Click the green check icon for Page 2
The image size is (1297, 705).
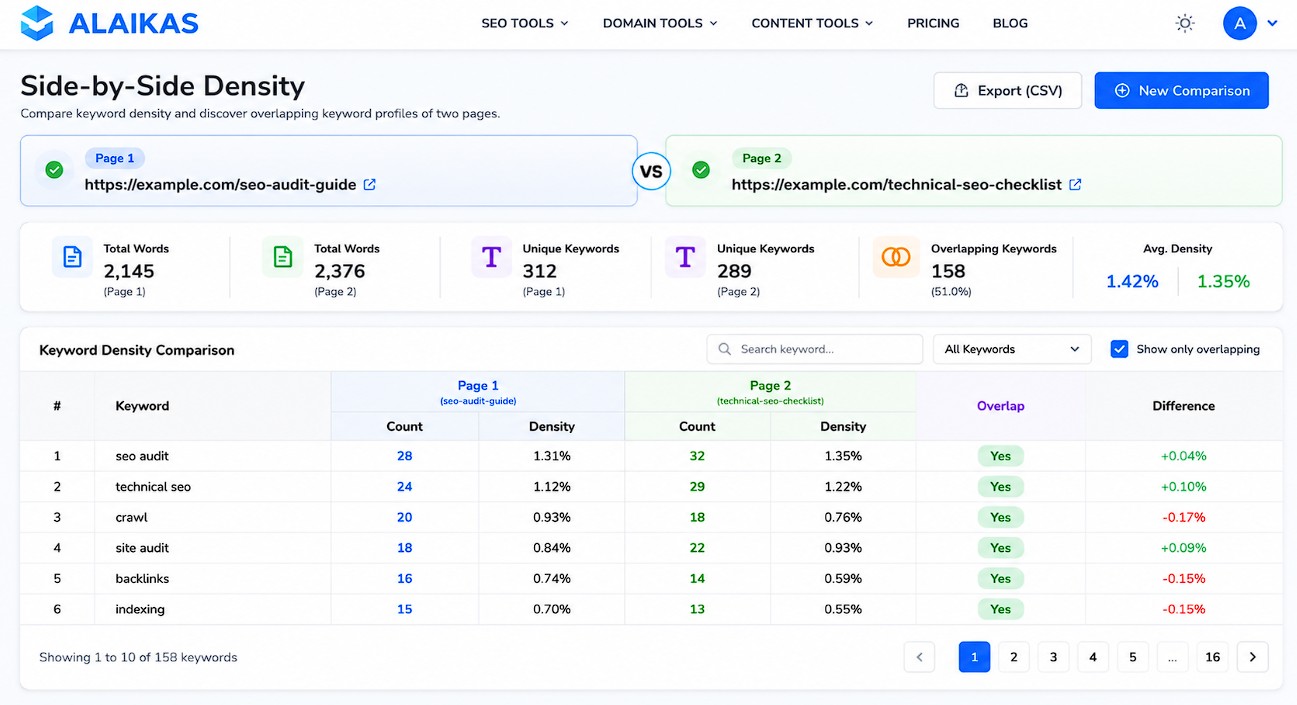click(701, 170)
